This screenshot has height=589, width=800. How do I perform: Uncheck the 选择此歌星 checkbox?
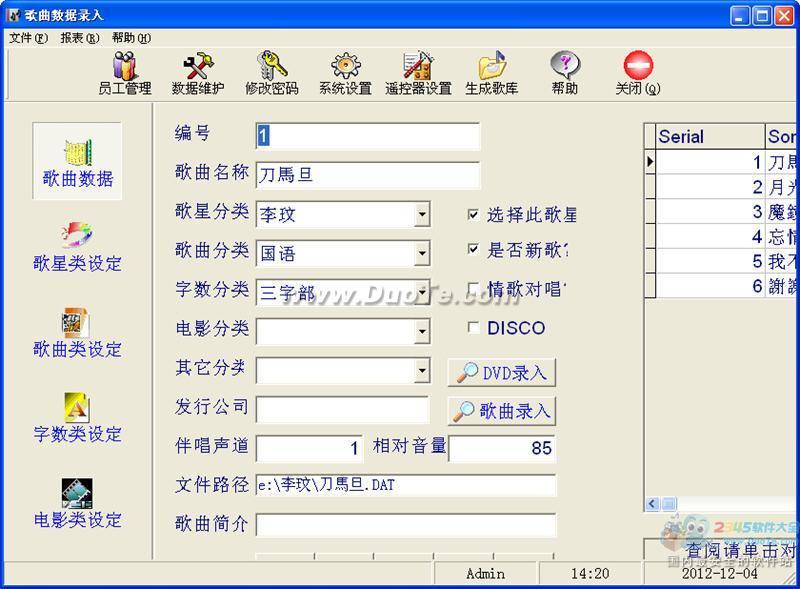pyautogui.click(x=474, y=215)
